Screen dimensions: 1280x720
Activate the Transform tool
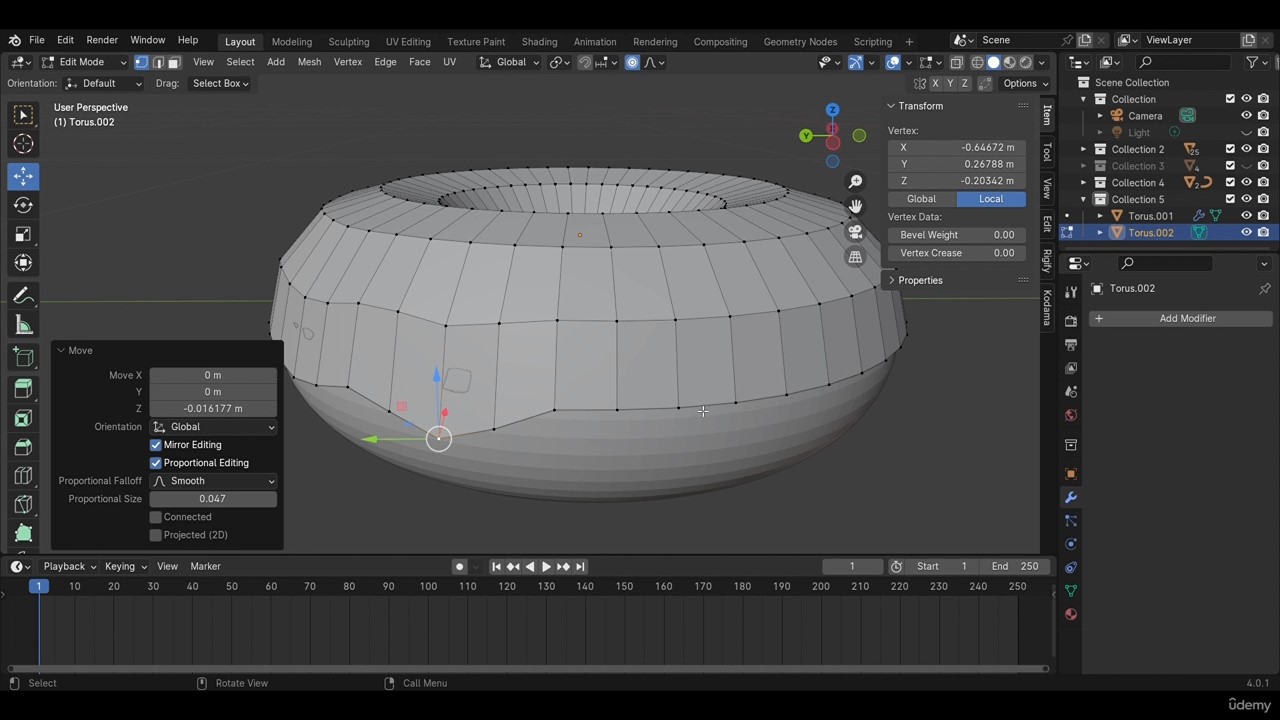tap(23, 263)
